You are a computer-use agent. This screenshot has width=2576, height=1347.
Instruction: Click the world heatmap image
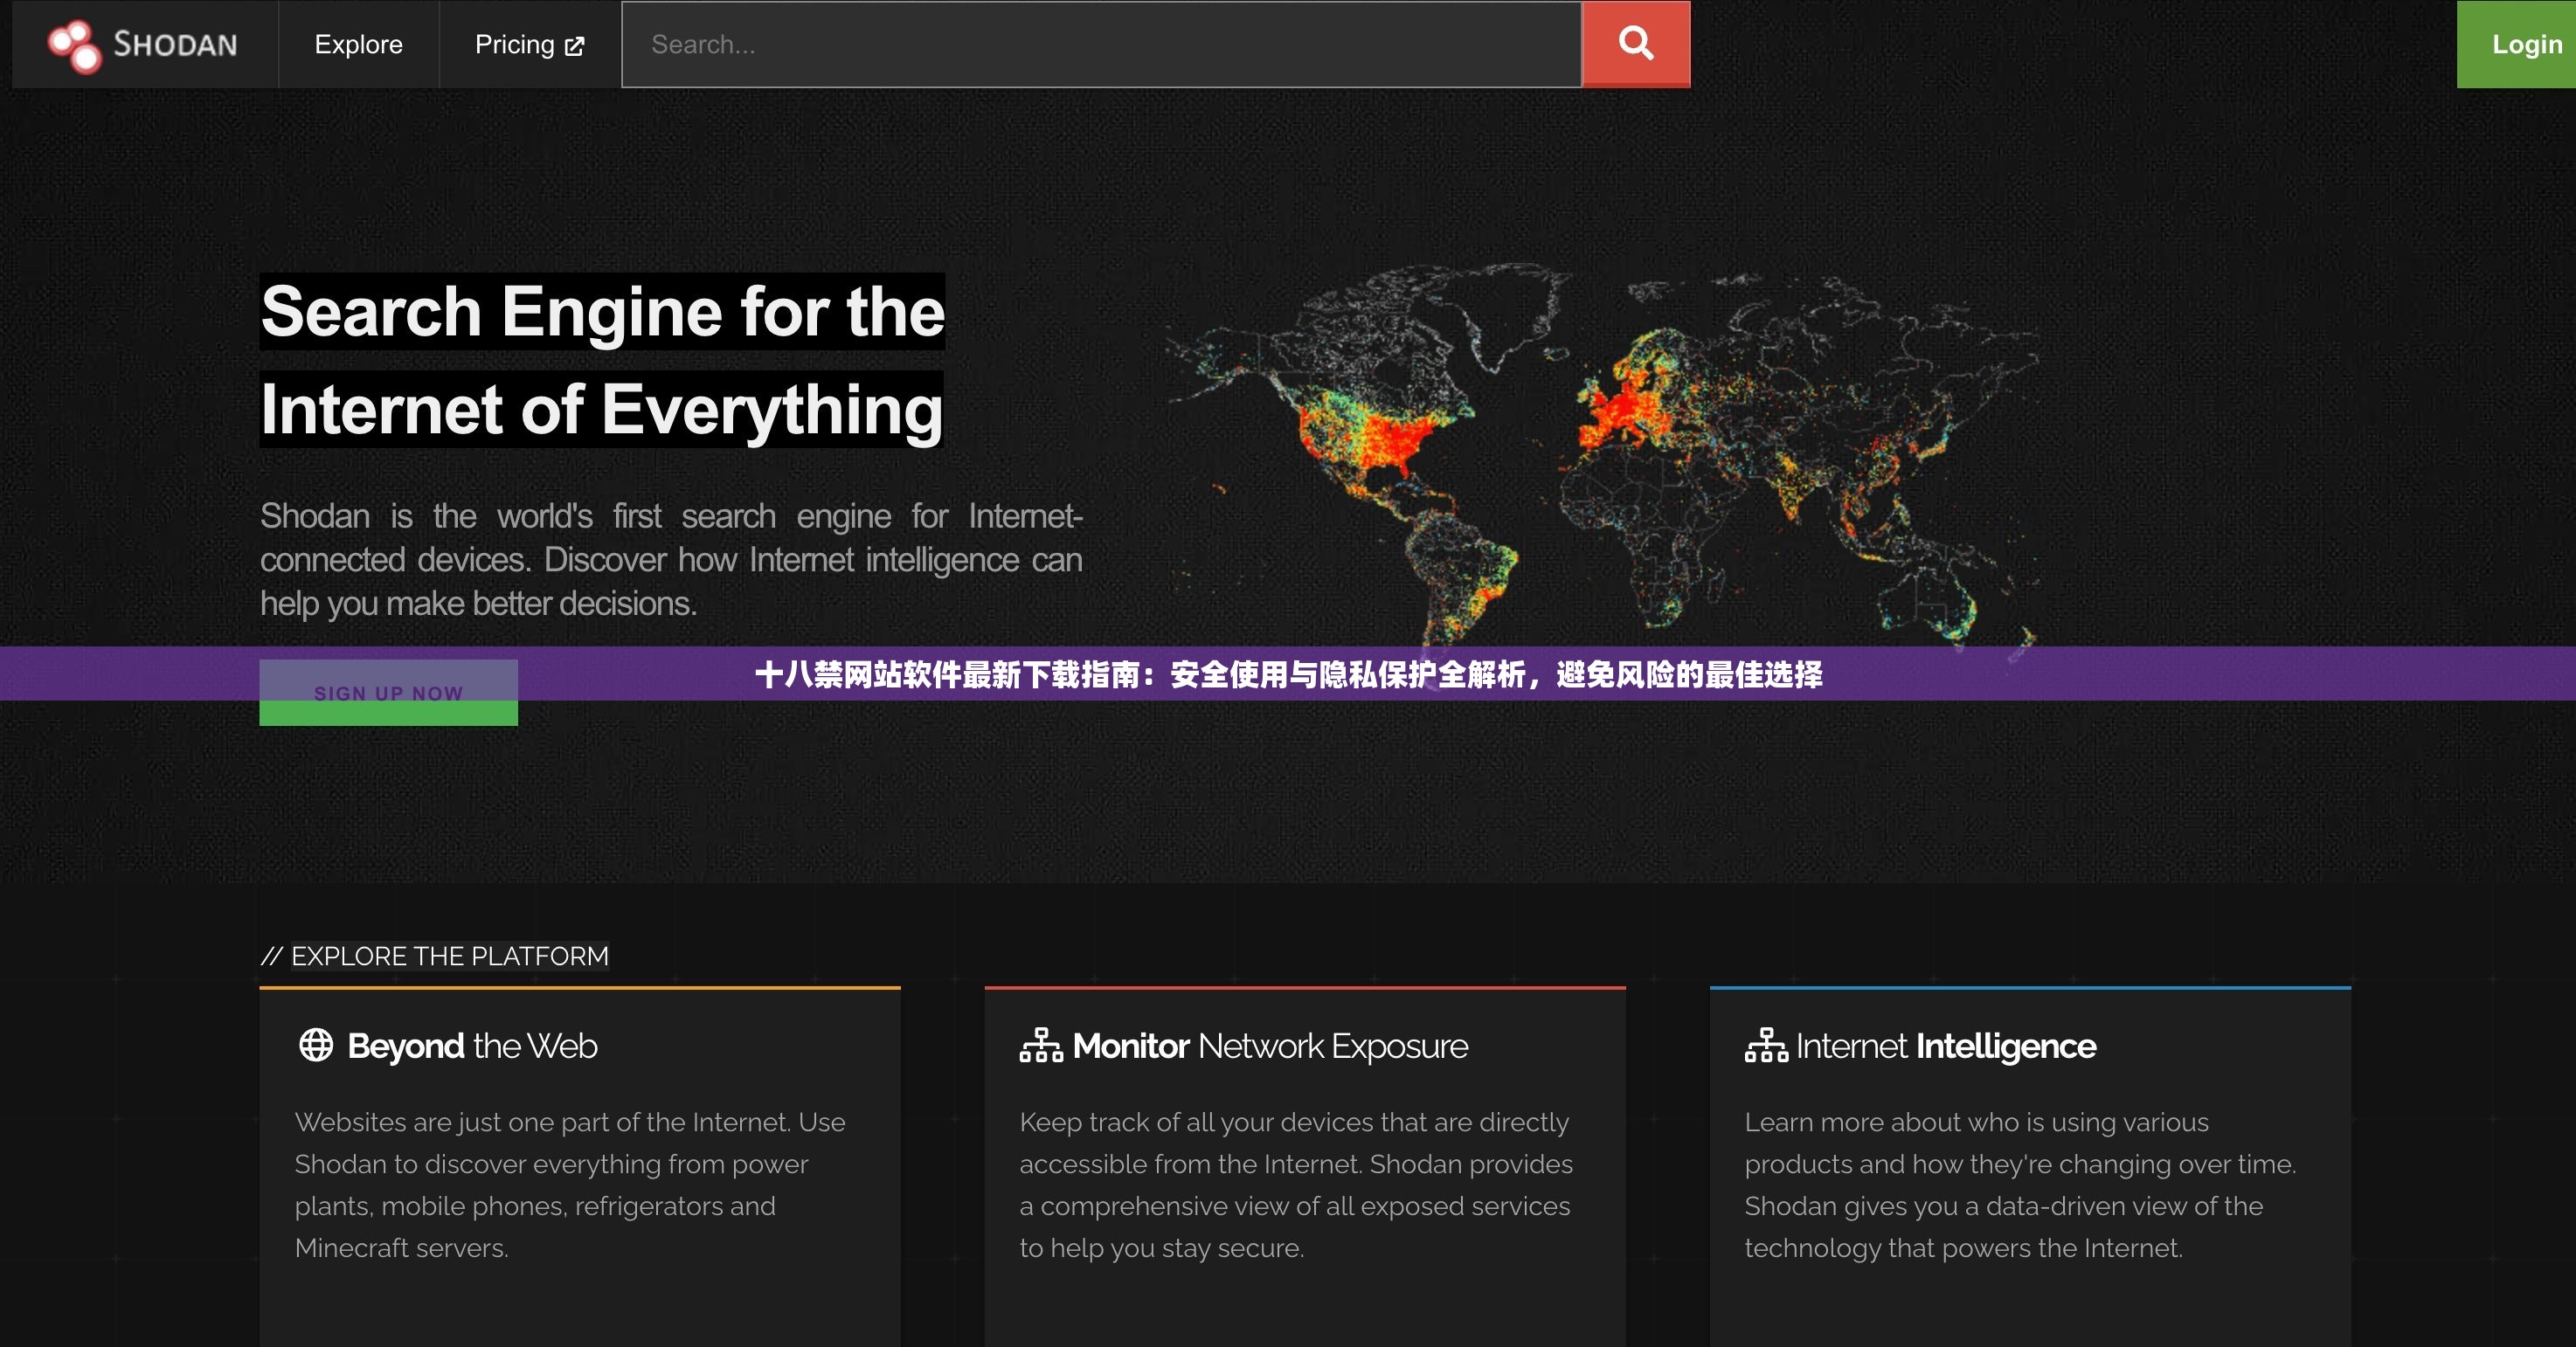click(x=1600, y=450)
